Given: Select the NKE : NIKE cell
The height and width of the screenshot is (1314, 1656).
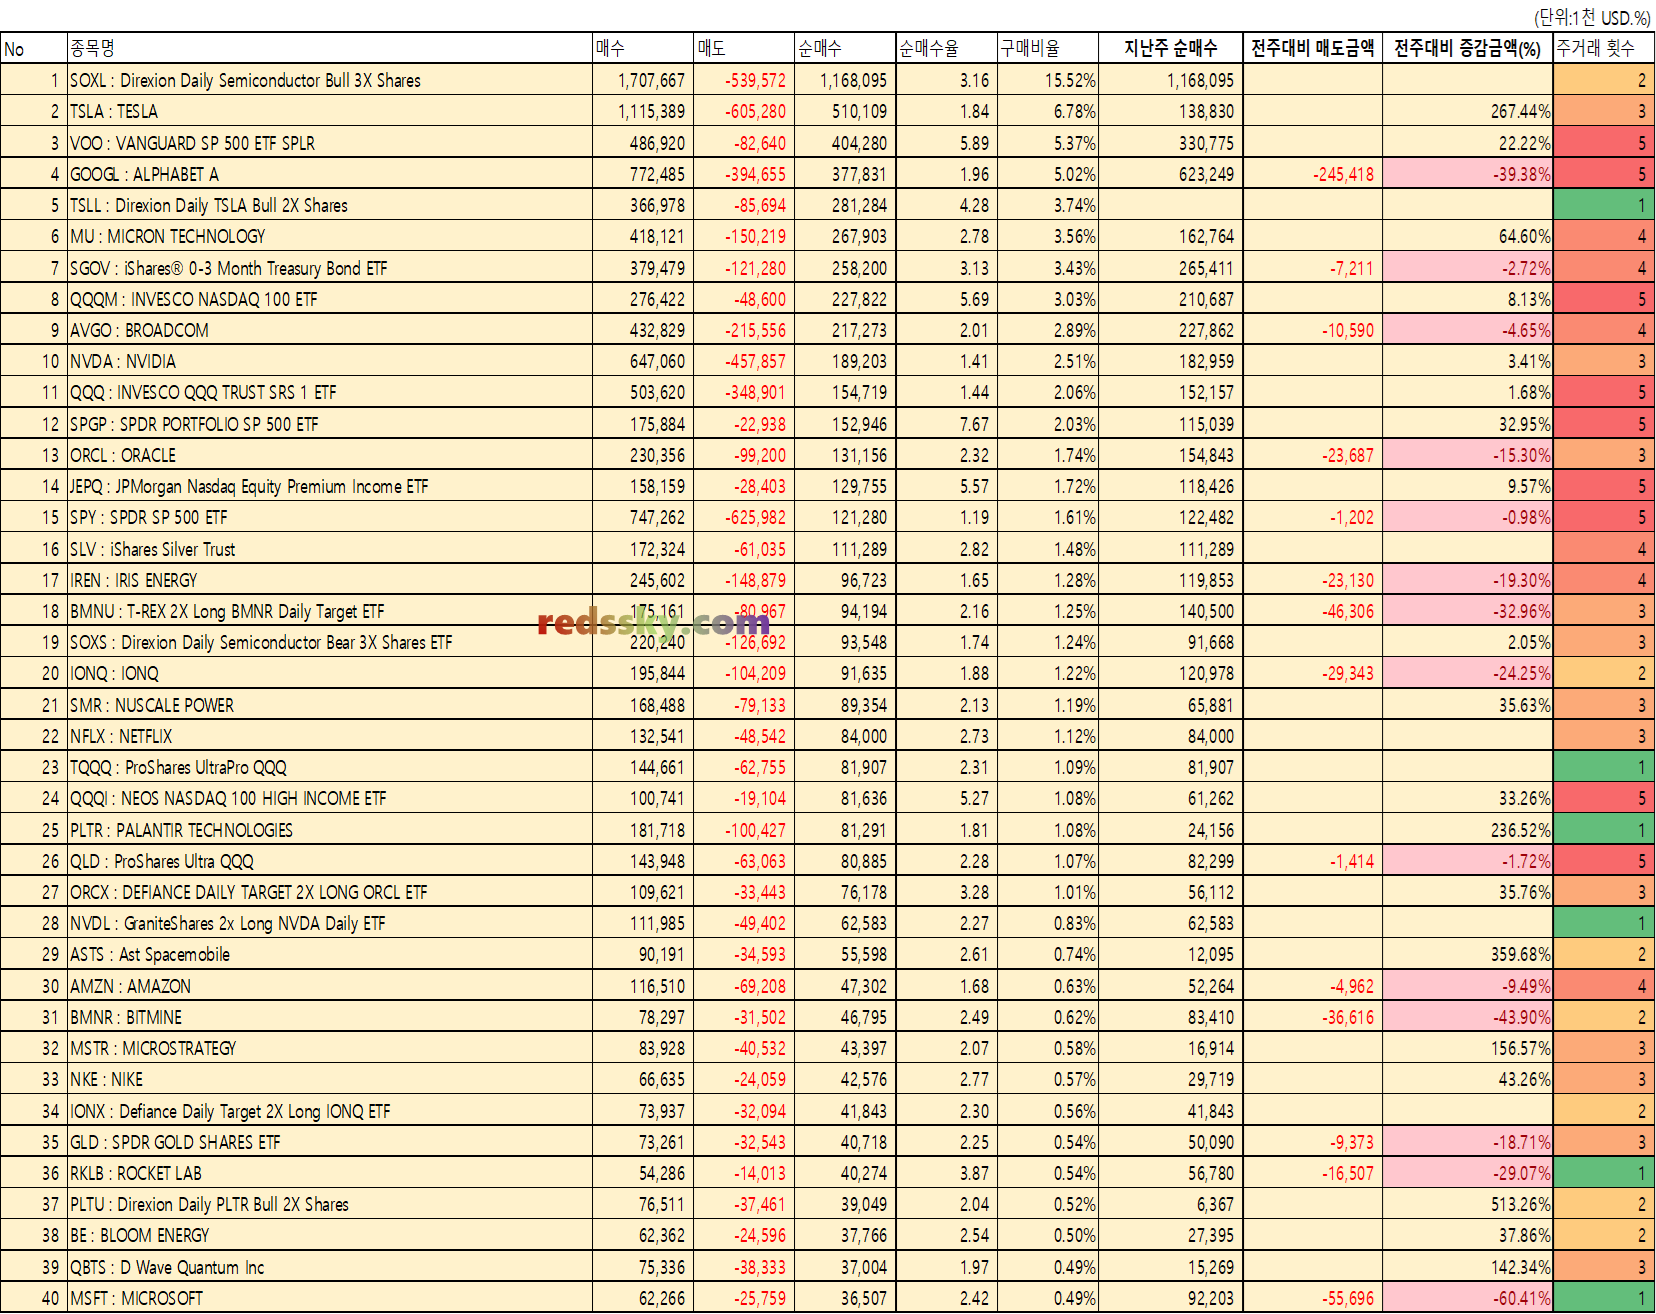Looking at the screenshot, I should (x=330, y=1079).
